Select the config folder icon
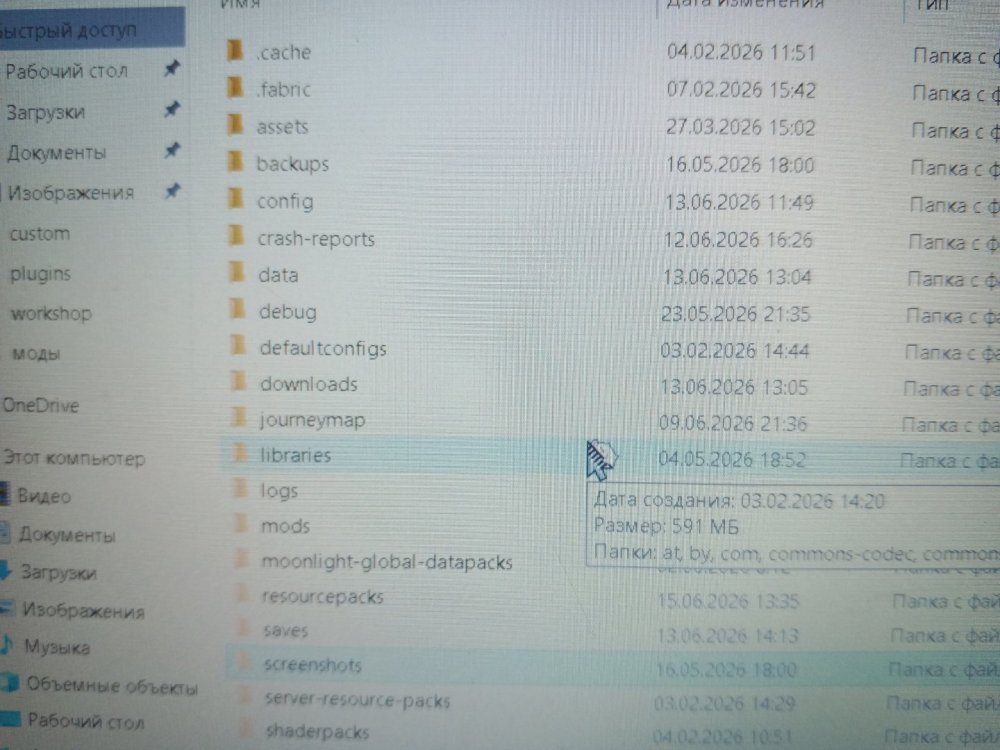Viewport: 1000px width, 750px height. [236, 199]
